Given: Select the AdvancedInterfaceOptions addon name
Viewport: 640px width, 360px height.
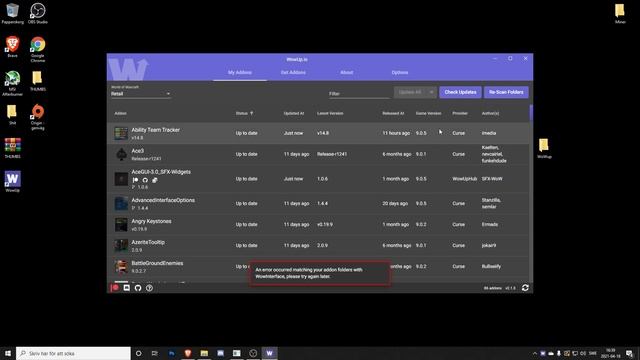Looking at the screenshot, I should point(163,200).
